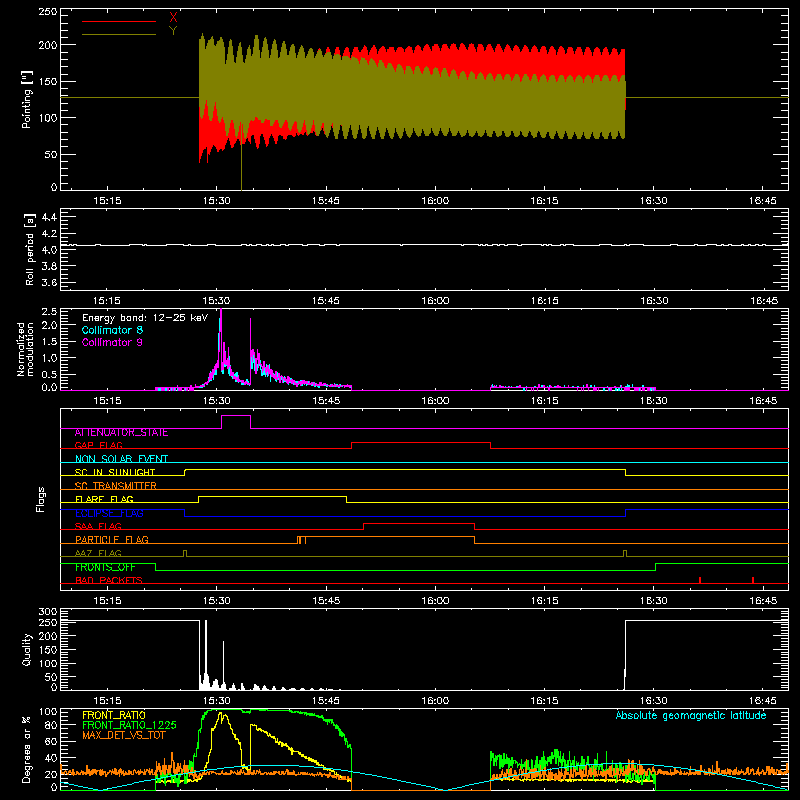Viewport: 800px width, 800px height.
Task: Click the GAP_FLAG label
Action: [98, 445]
